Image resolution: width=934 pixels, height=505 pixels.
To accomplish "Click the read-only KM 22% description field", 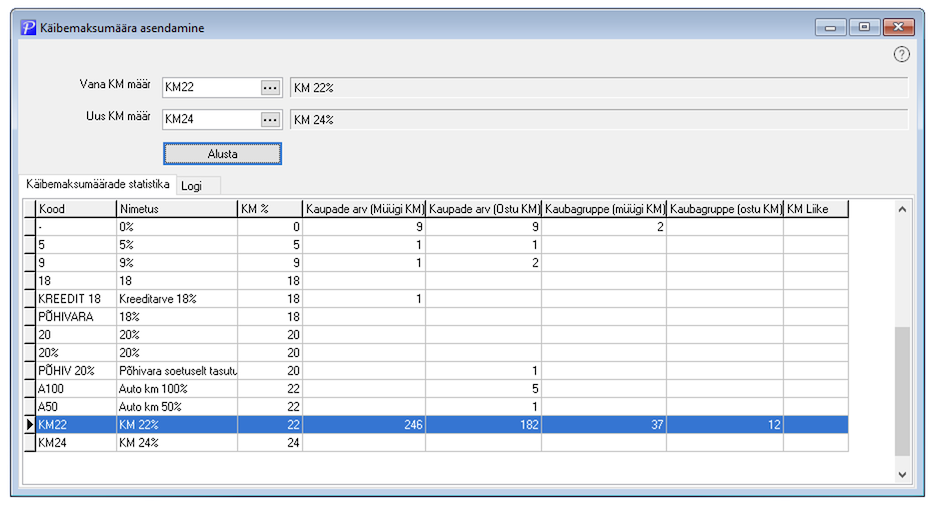I will pyautogui.click(x=599, y=88).
